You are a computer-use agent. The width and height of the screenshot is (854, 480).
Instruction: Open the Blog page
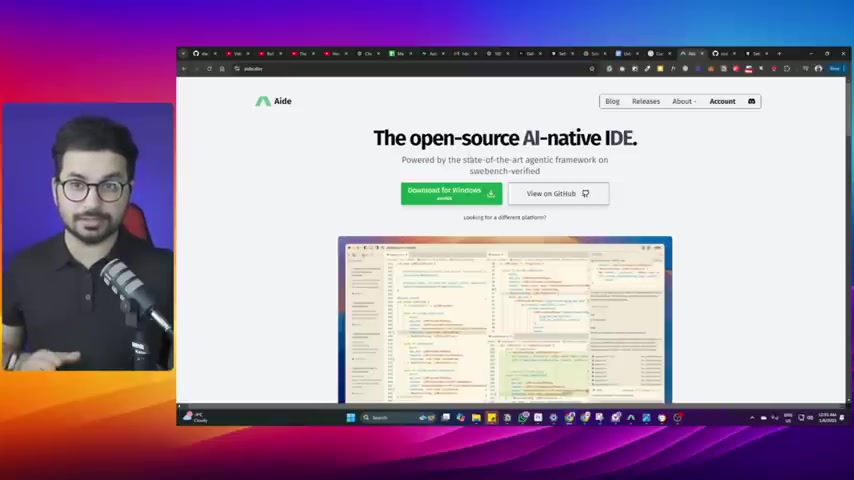pyautogui.click(x=612, y=101)
